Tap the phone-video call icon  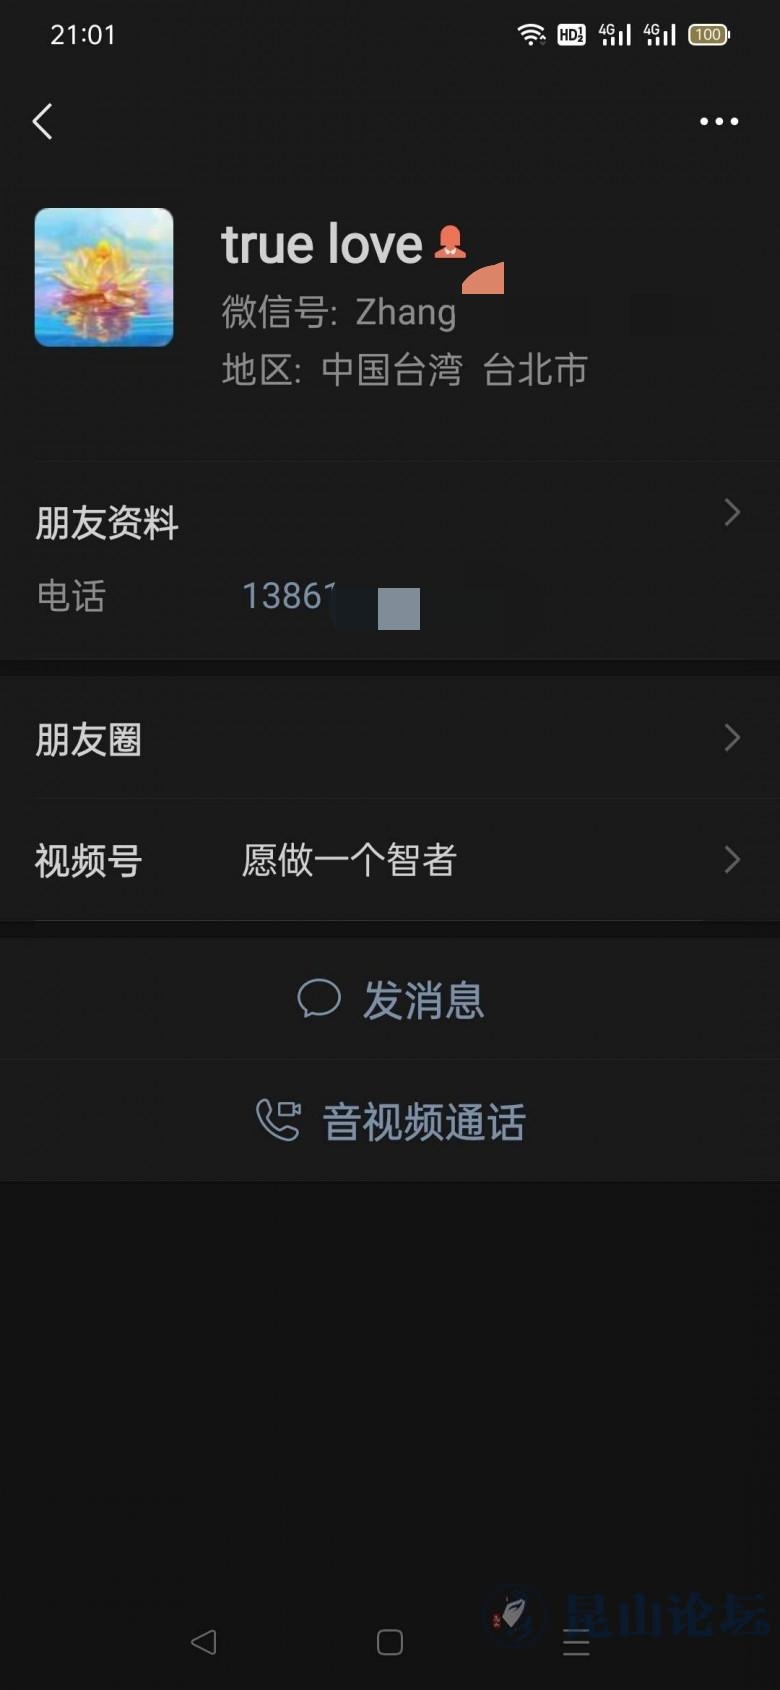(278, 1121)
